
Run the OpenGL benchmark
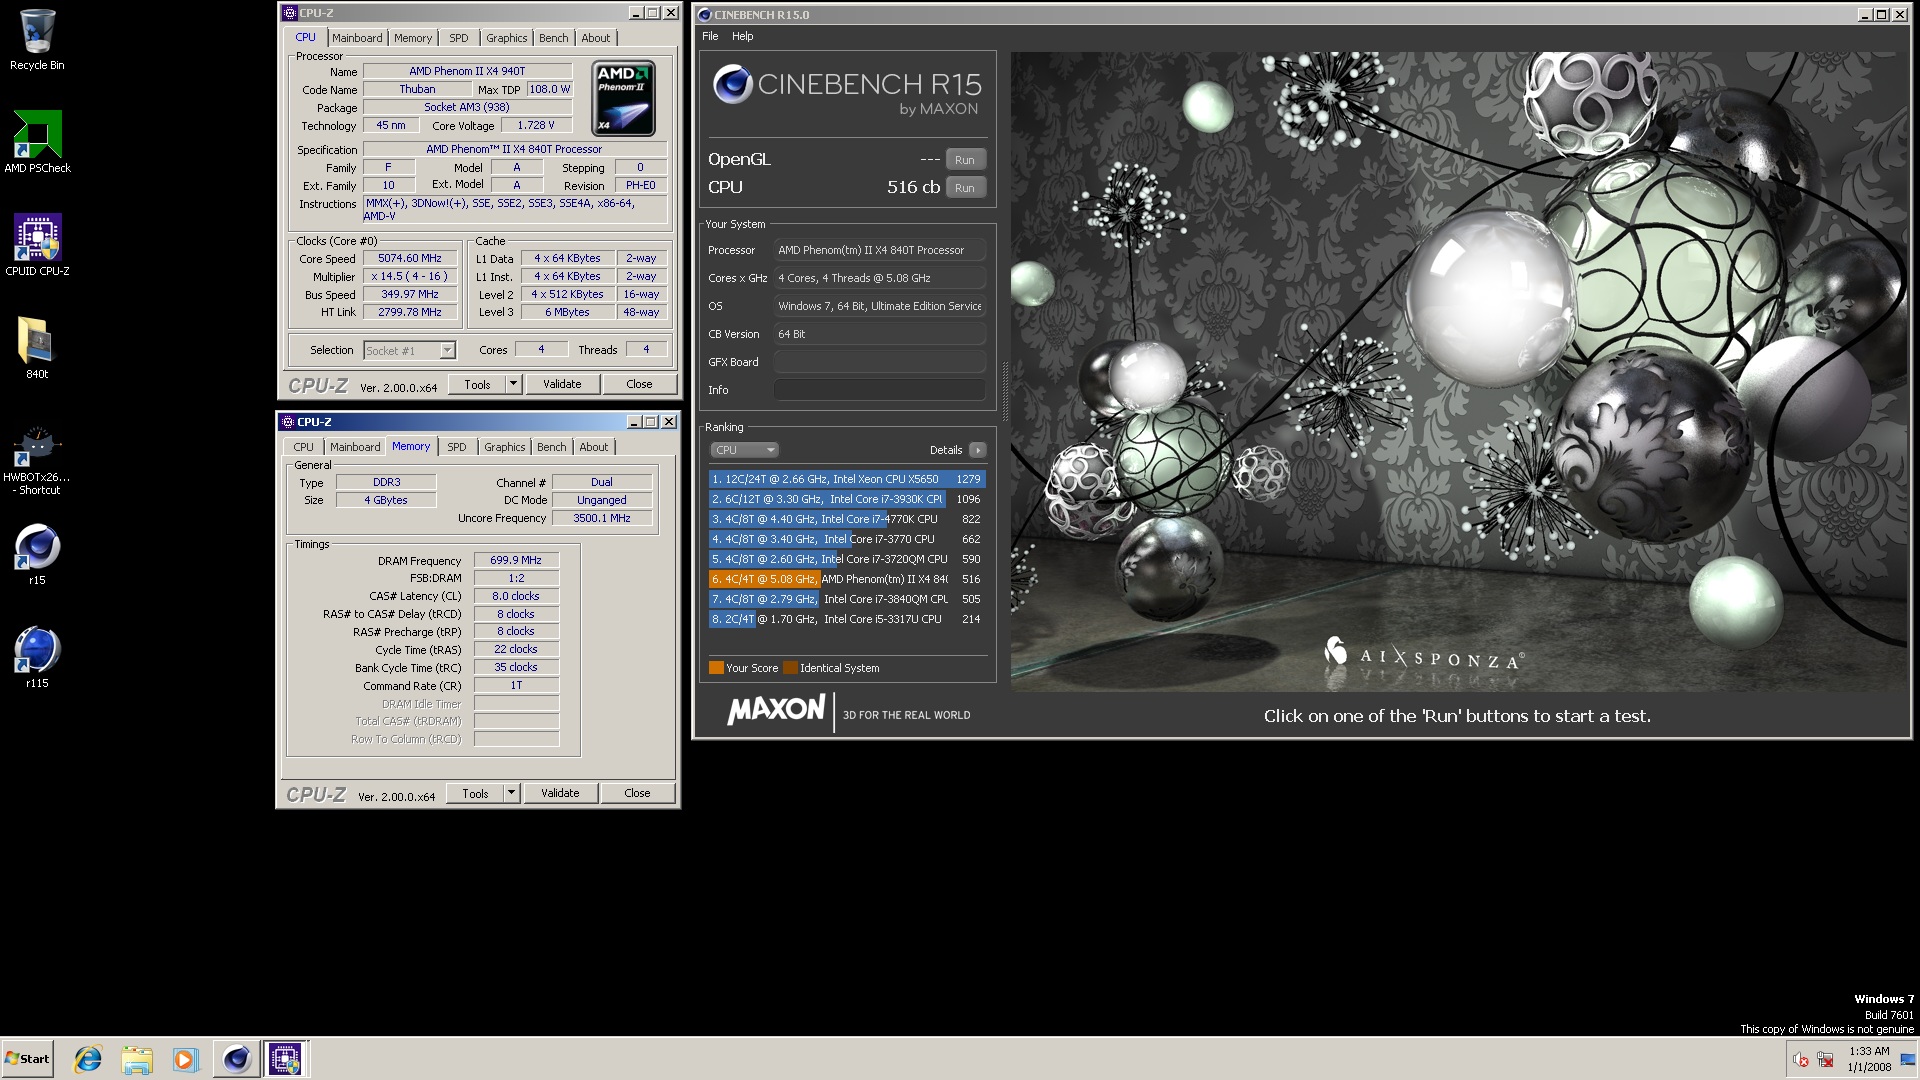coord(964,160)
